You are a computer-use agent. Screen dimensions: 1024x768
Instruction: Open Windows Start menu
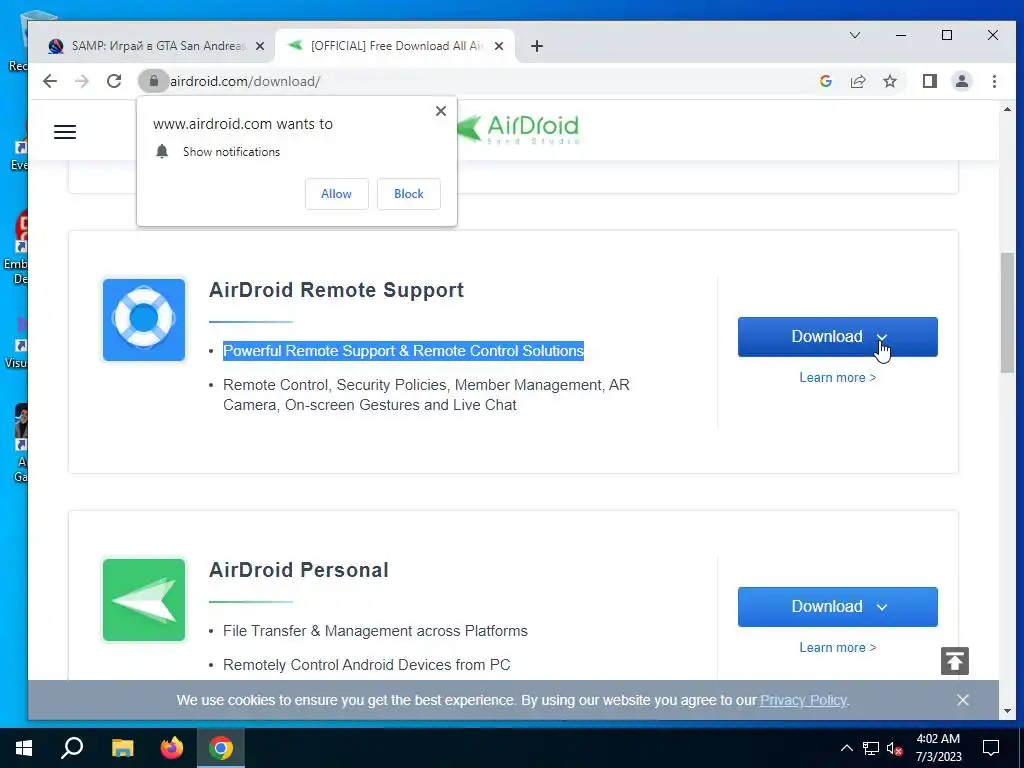[24, 748]
